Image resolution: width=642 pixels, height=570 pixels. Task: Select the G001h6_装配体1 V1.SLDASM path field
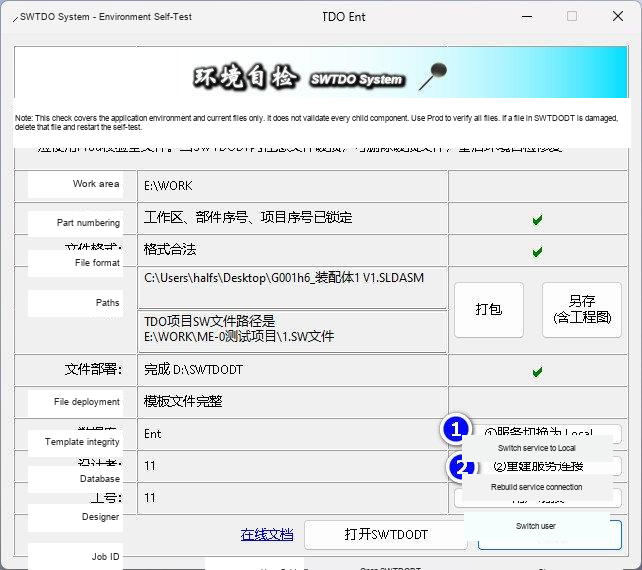(x=292, y=287)
